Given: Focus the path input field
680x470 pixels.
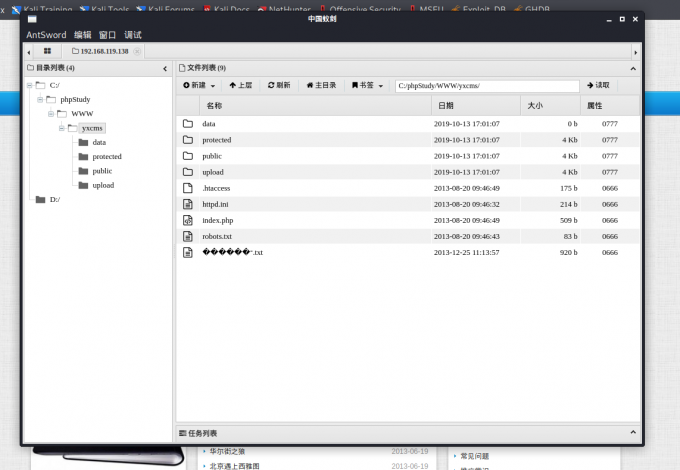Looking at the screenshot, I should (487, 86).
